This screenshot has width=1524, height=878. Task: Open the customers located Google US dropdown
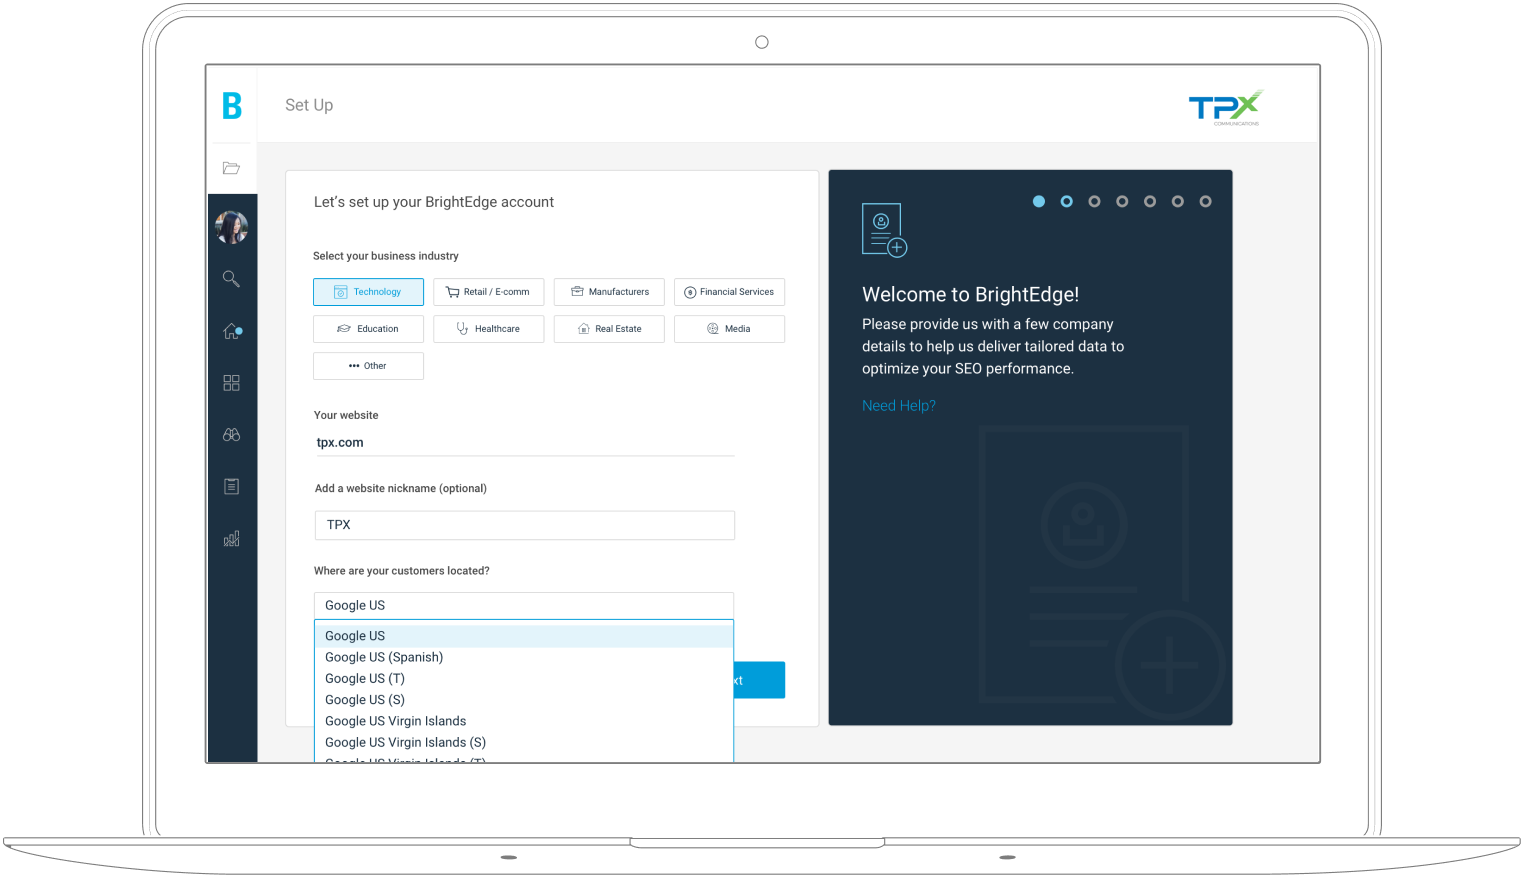tap(524, 606)
